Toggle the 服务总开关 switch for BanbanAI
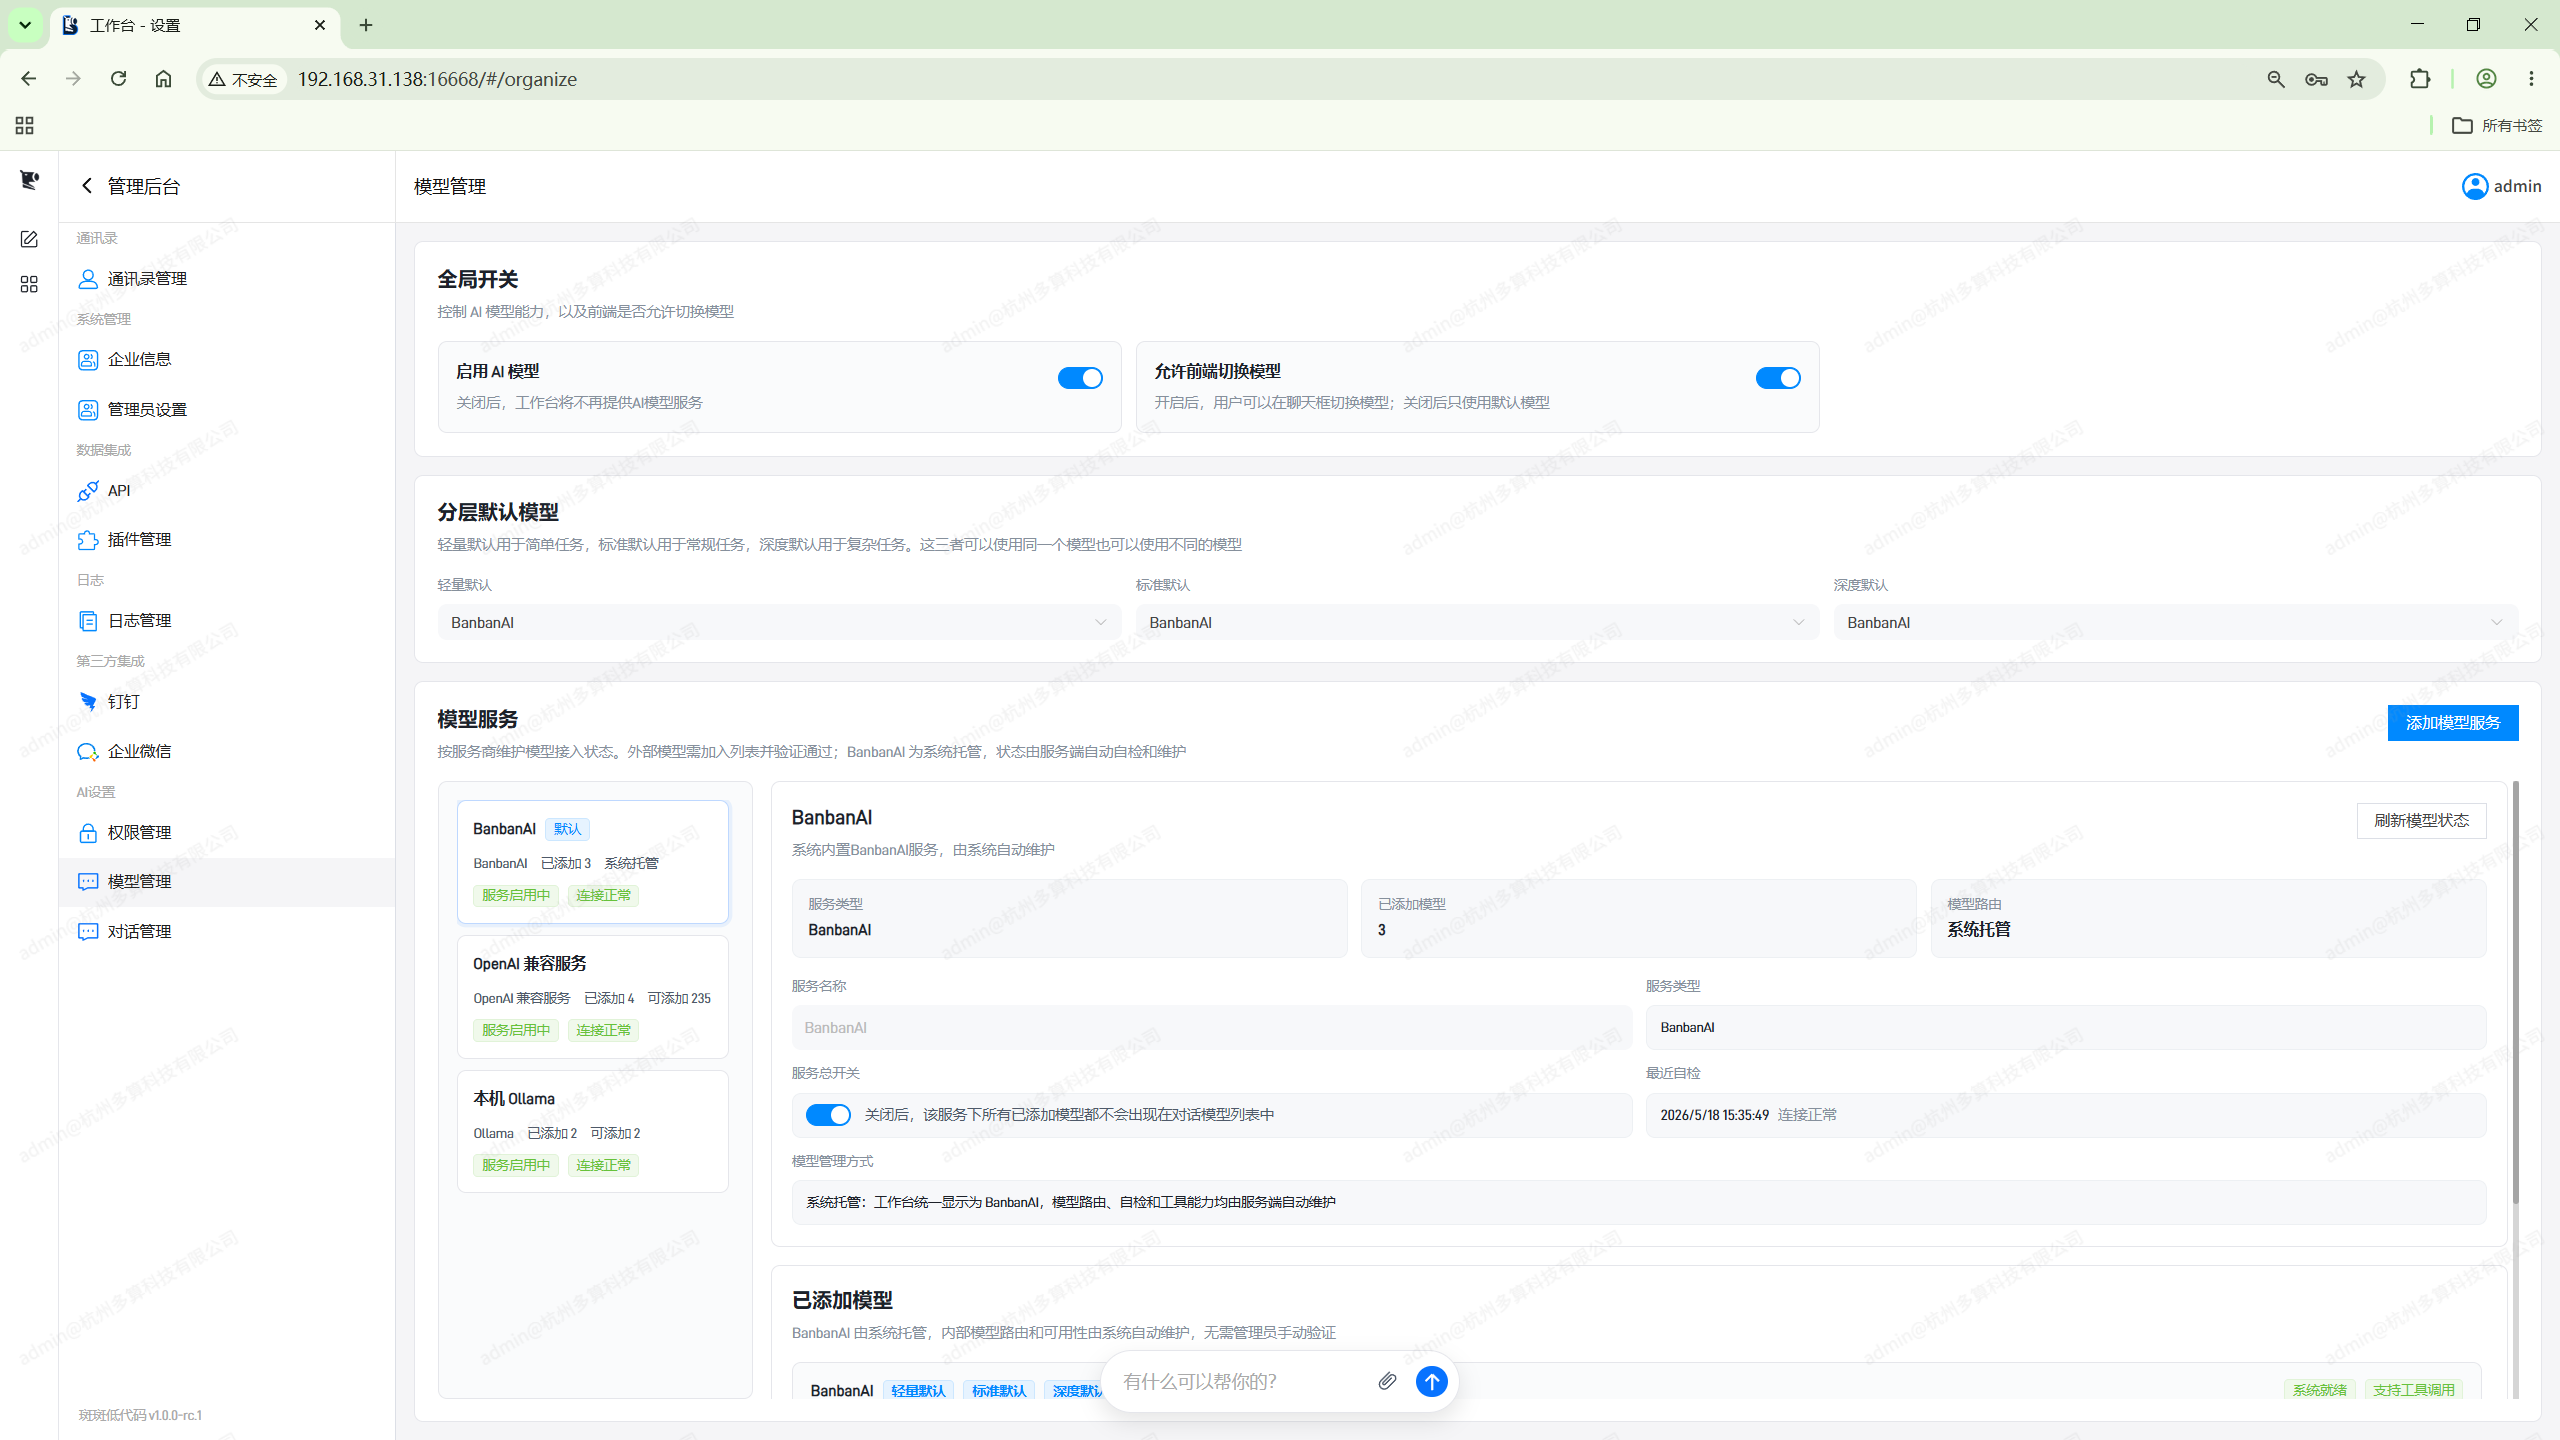This screenshot has width=2560, height=1440. coord(828,1115)
